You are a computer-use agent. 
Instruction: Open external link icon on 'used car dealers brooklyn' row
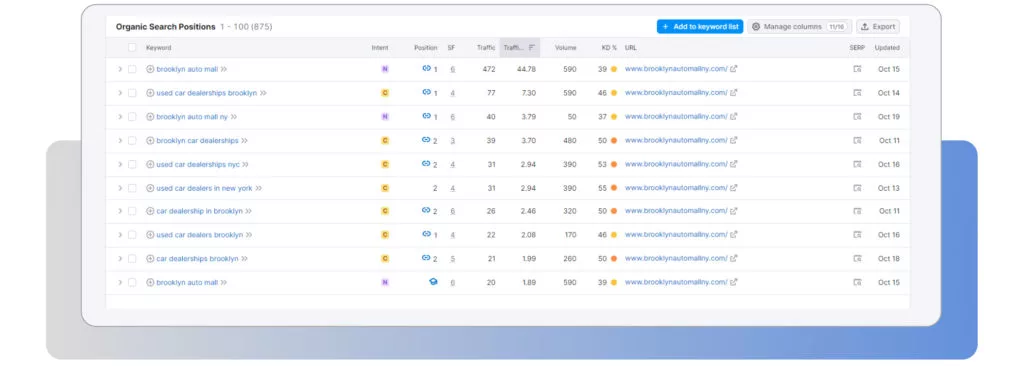(x=733, y=235)
